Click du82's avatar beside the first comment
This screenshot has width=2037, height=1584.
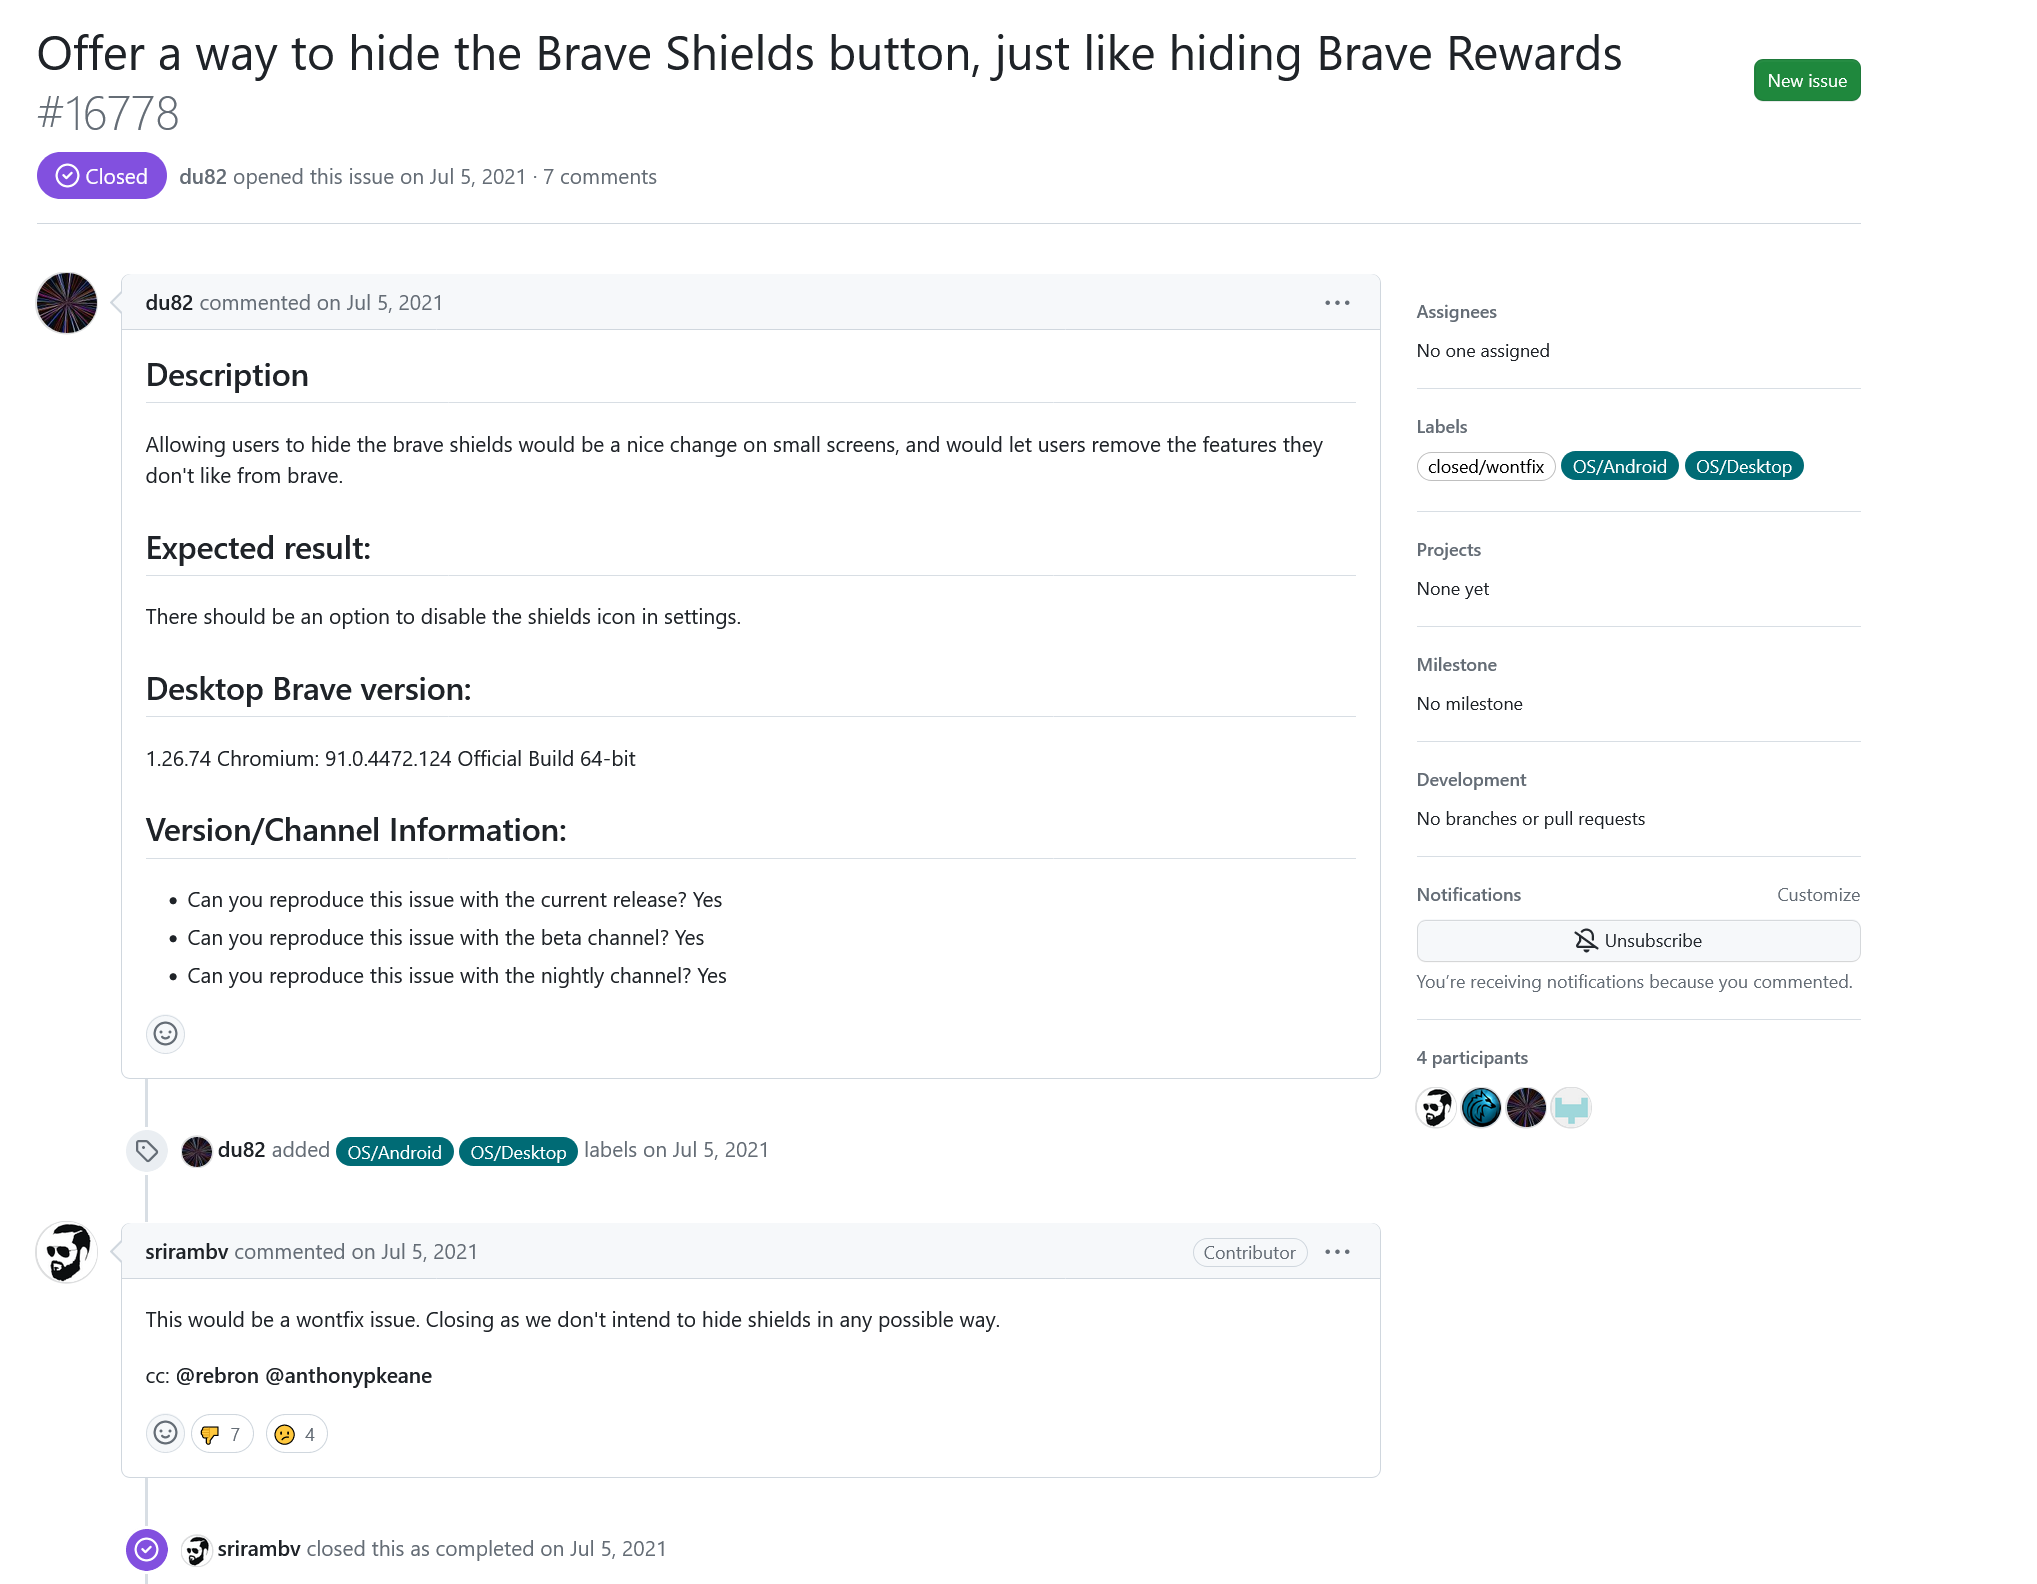pos(65,302)
